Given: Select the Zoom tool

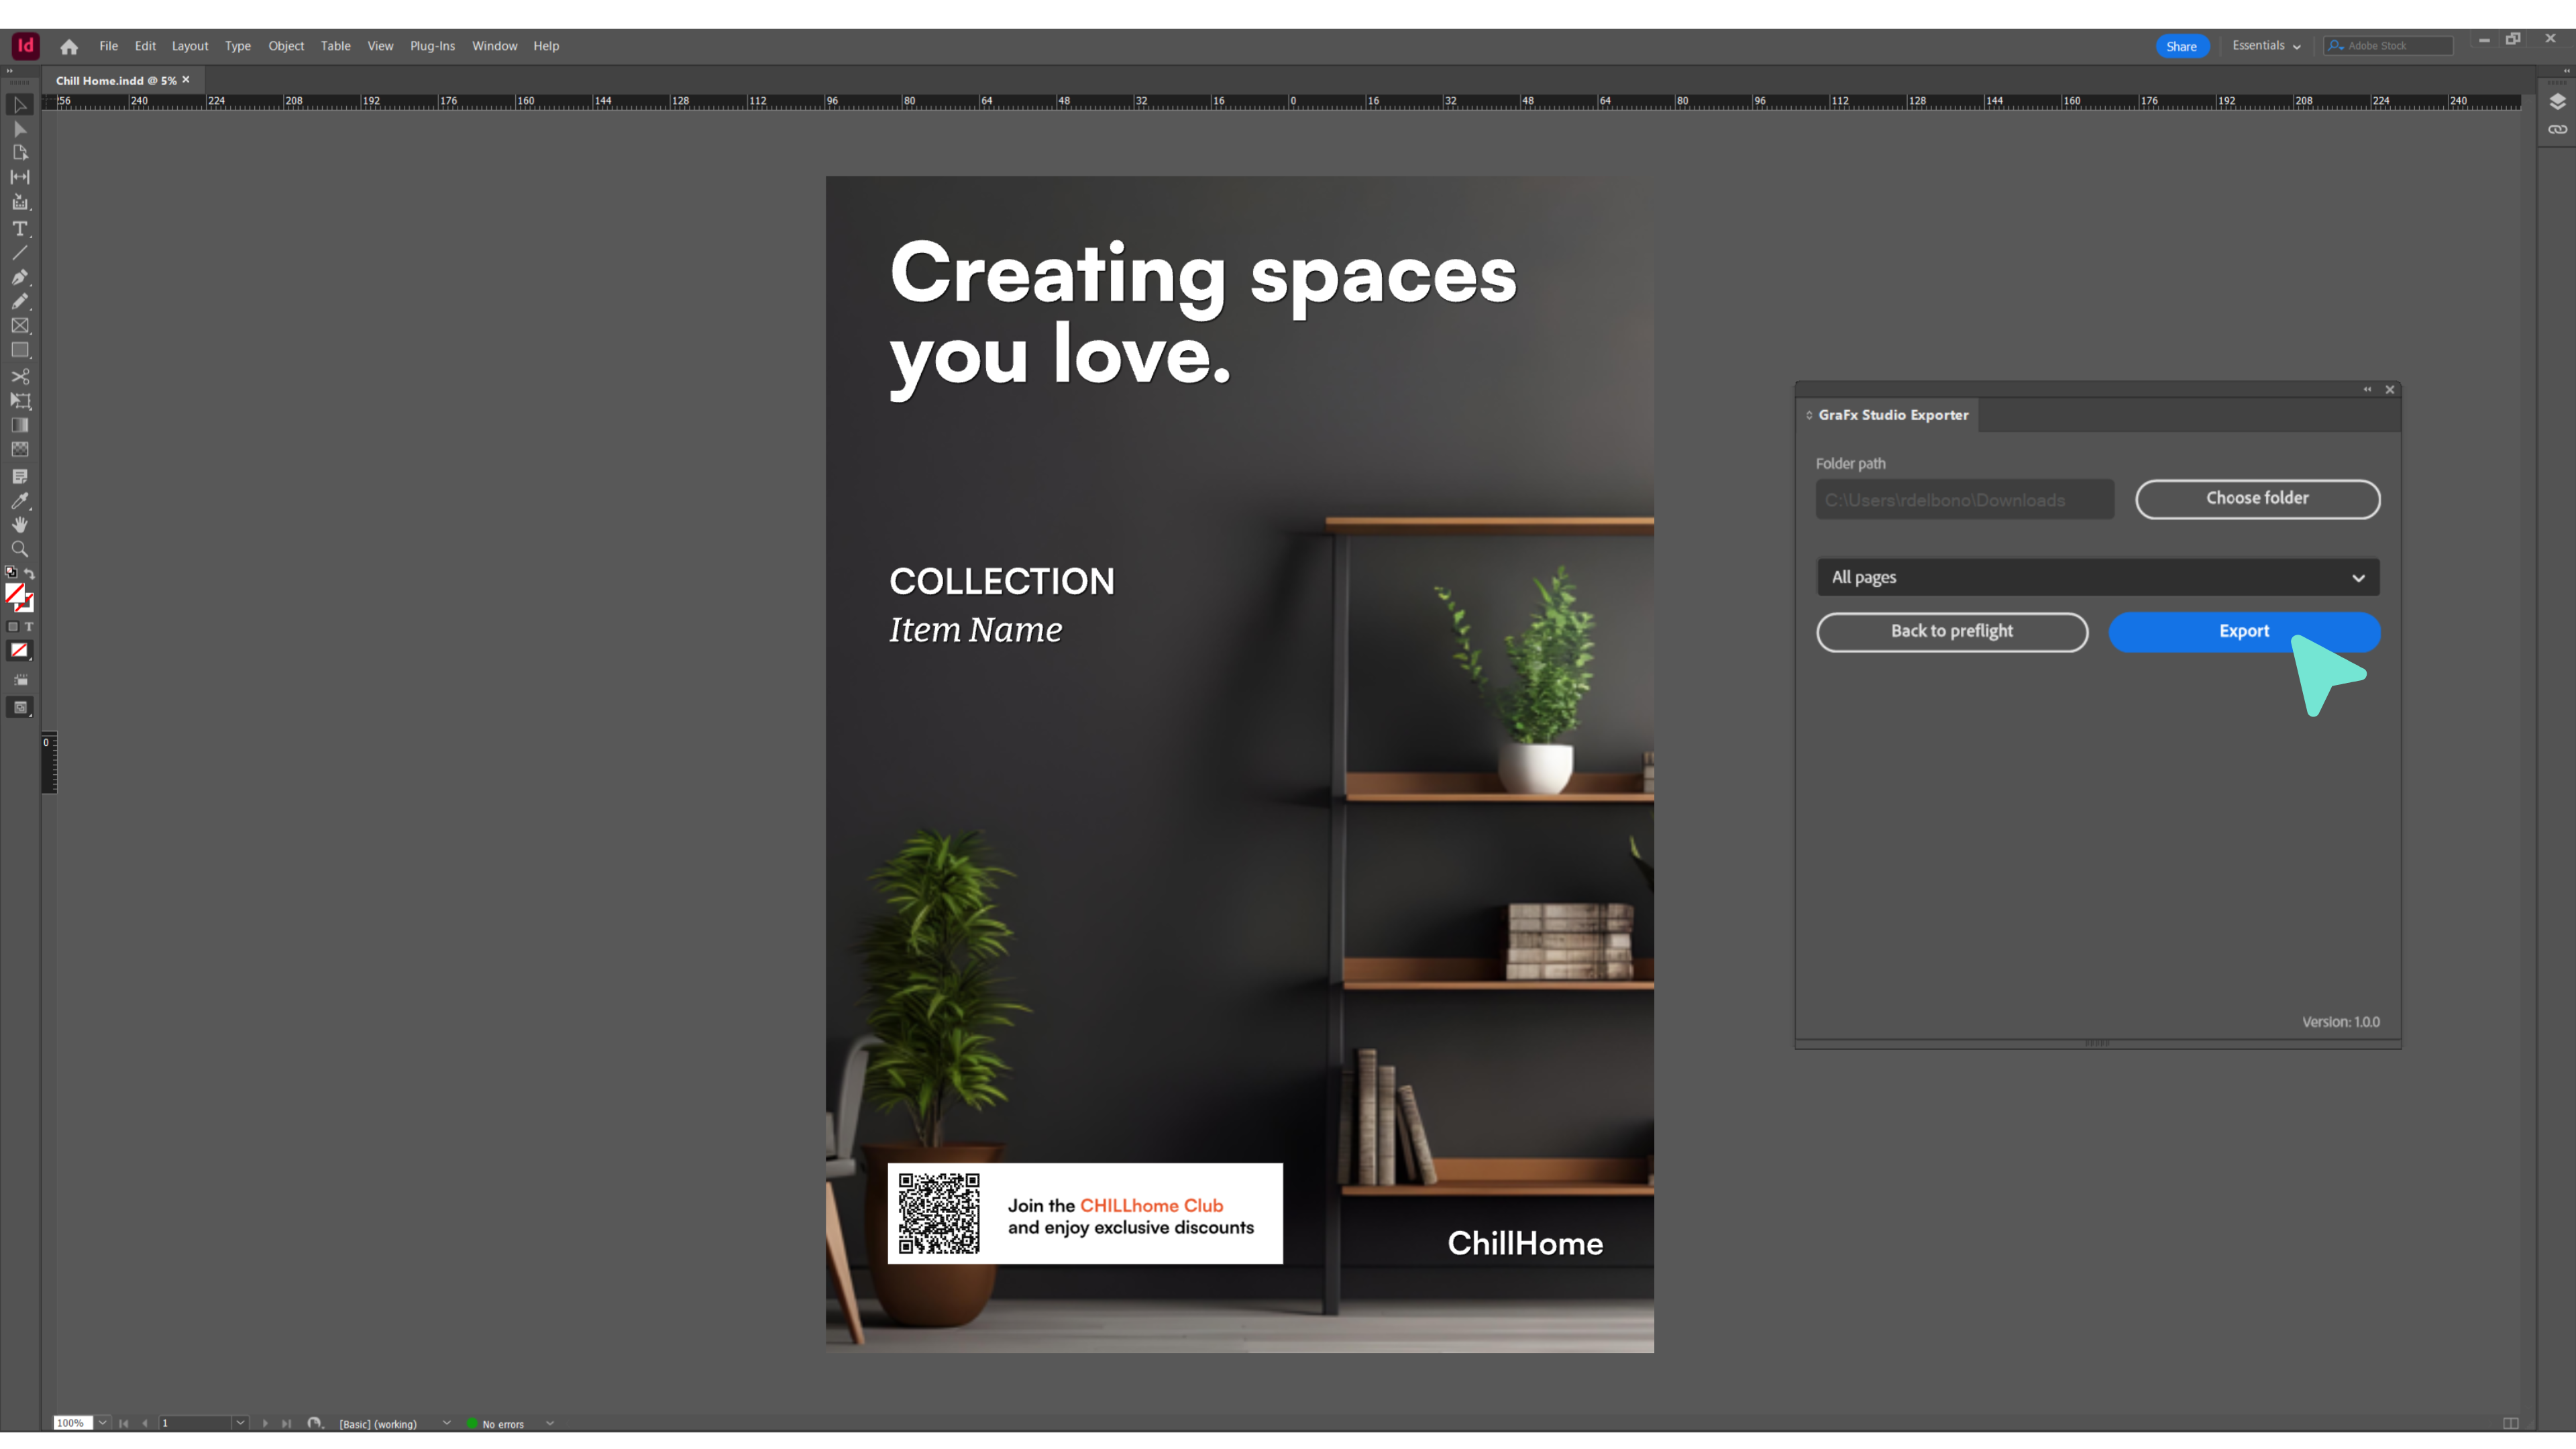Looking at the screenshot, I should coord(20,549).
